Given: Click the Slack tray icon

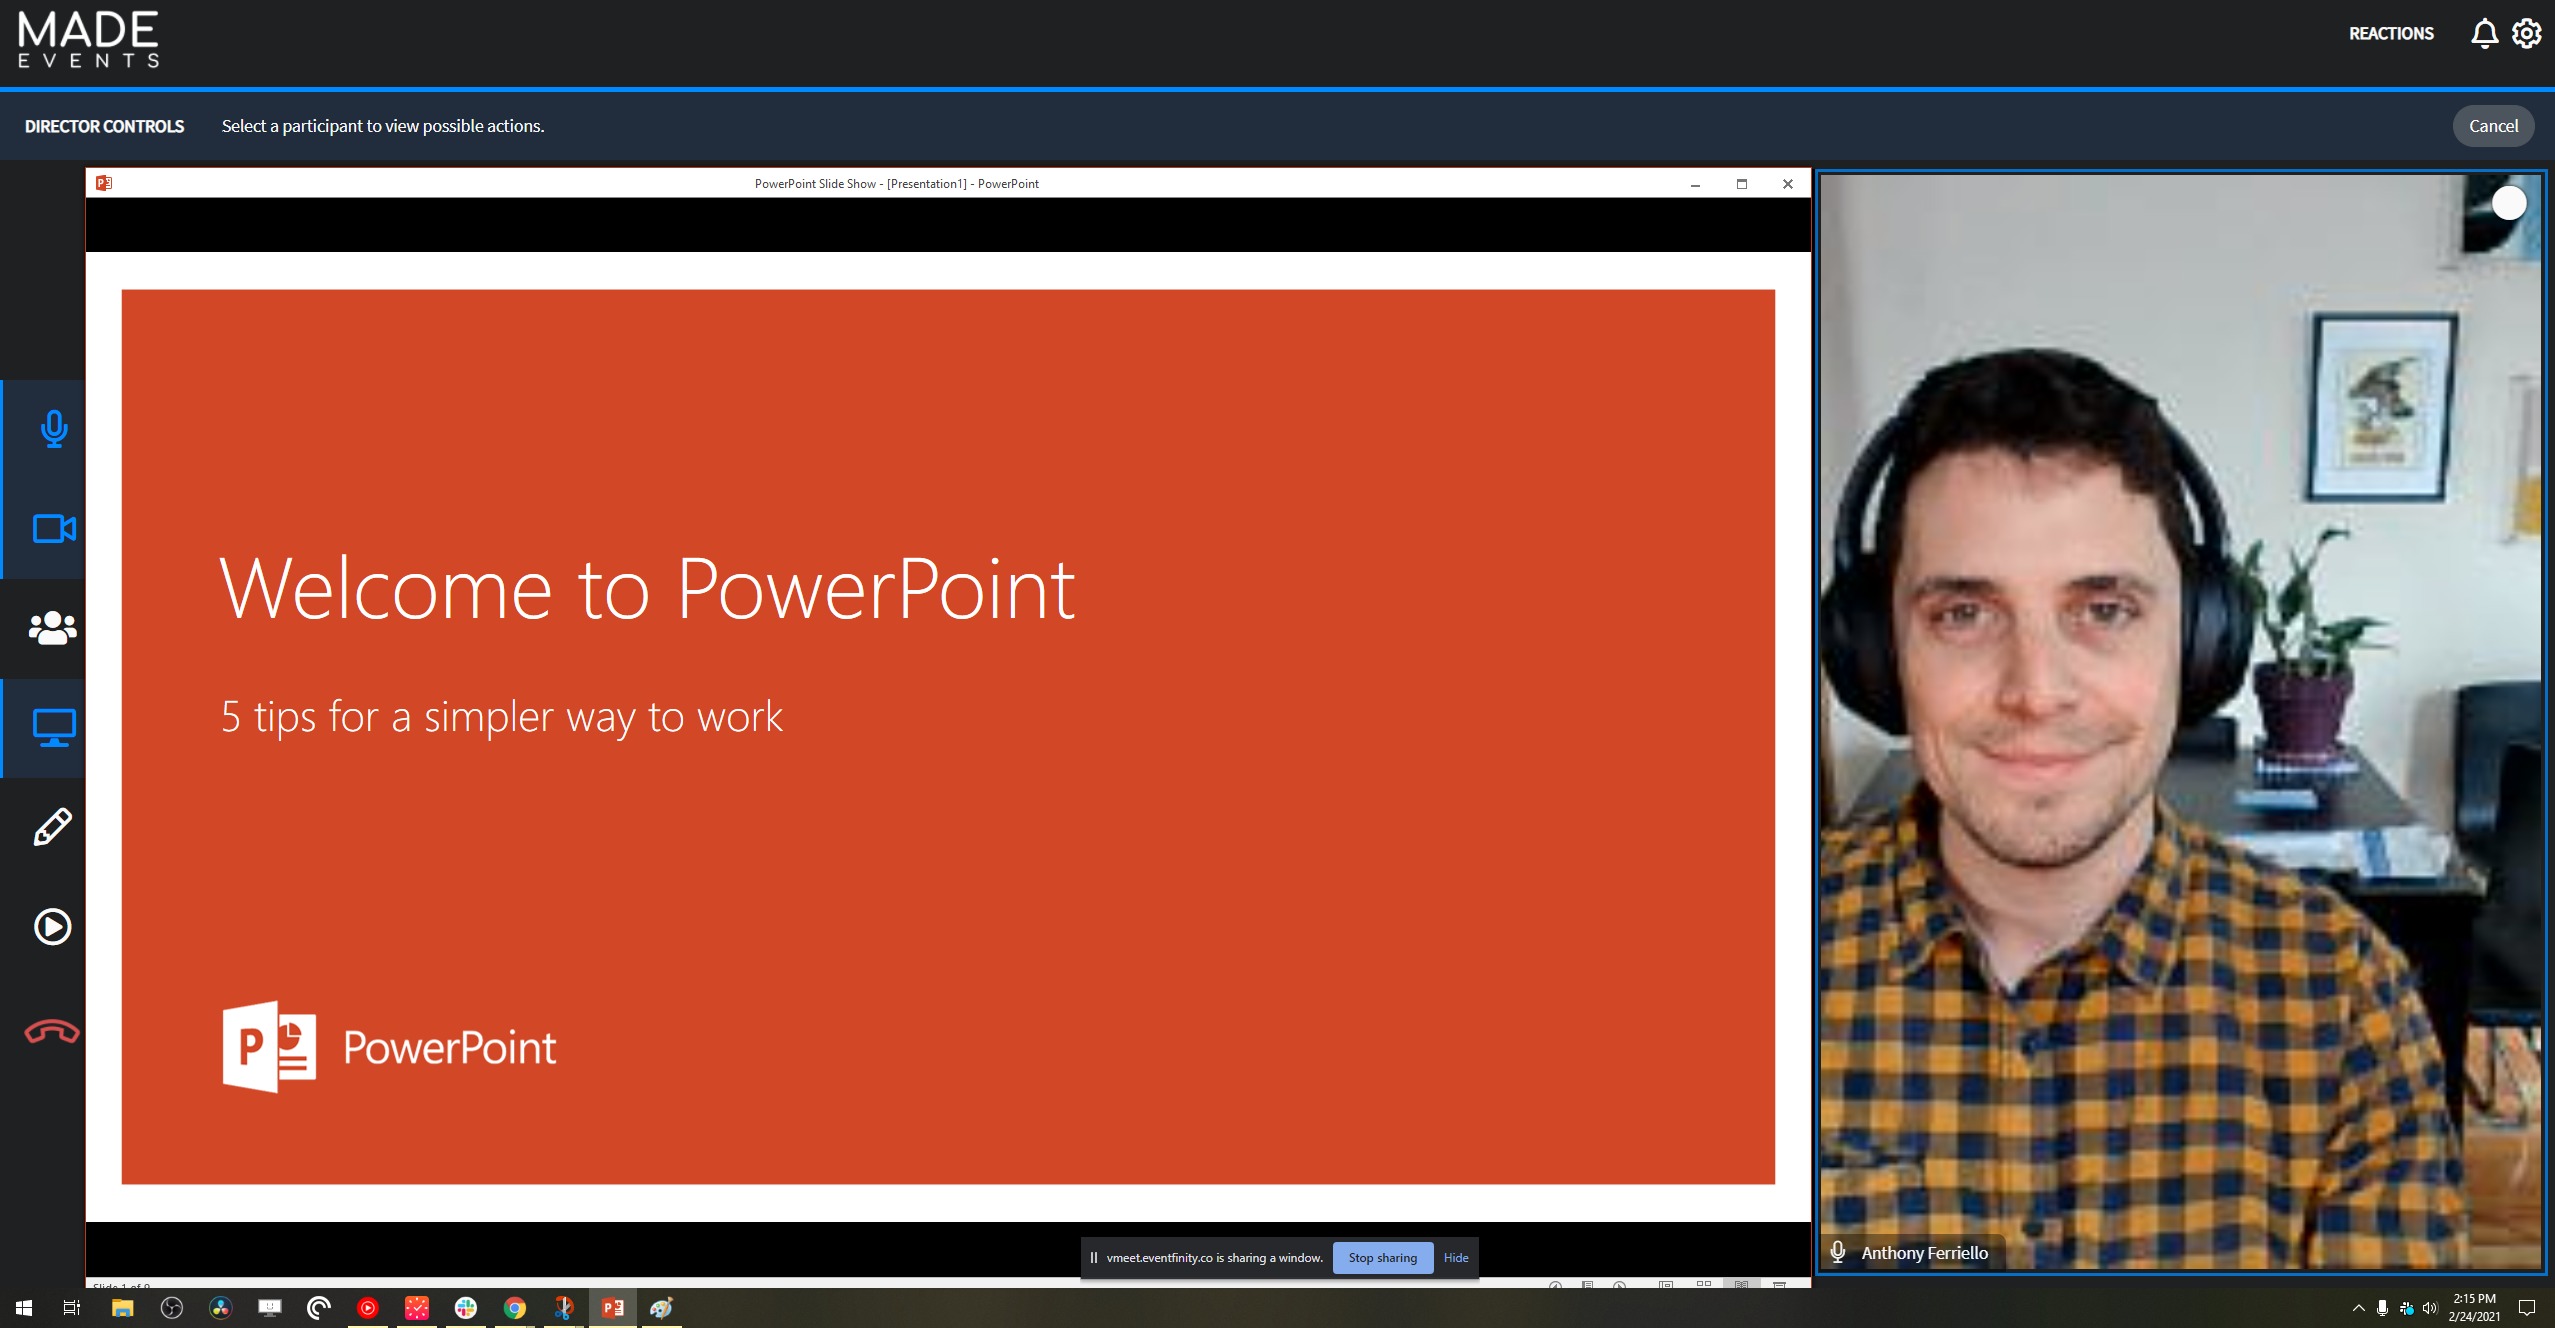Looking at the screenshot, I should coord(2406,1307).
